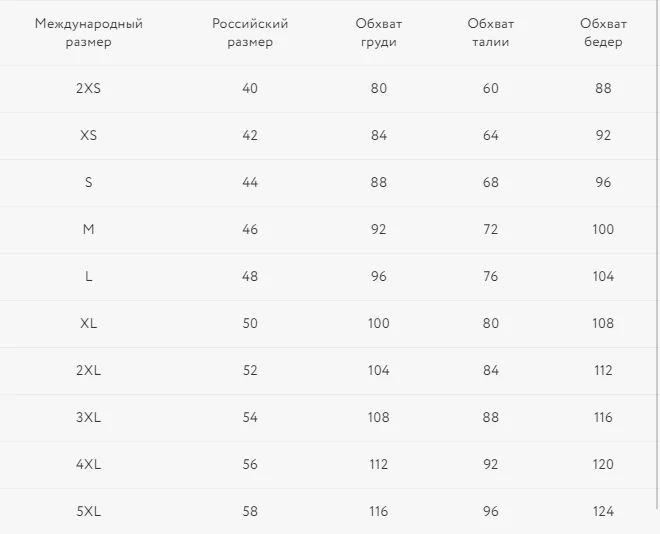Click chest value 116 in 5XL row
The image size is (660, 534).
(x=378, y=511)
